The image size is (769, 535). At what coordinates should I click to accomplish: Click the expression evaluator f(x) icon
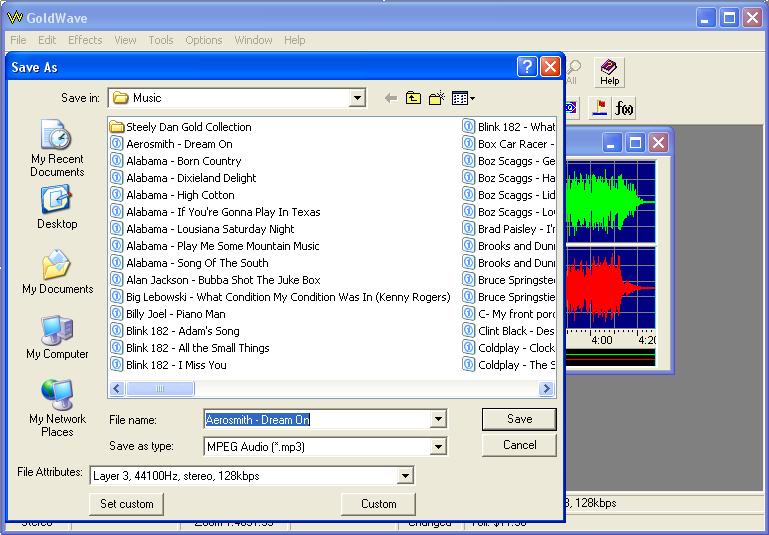[x=625, y=108]
